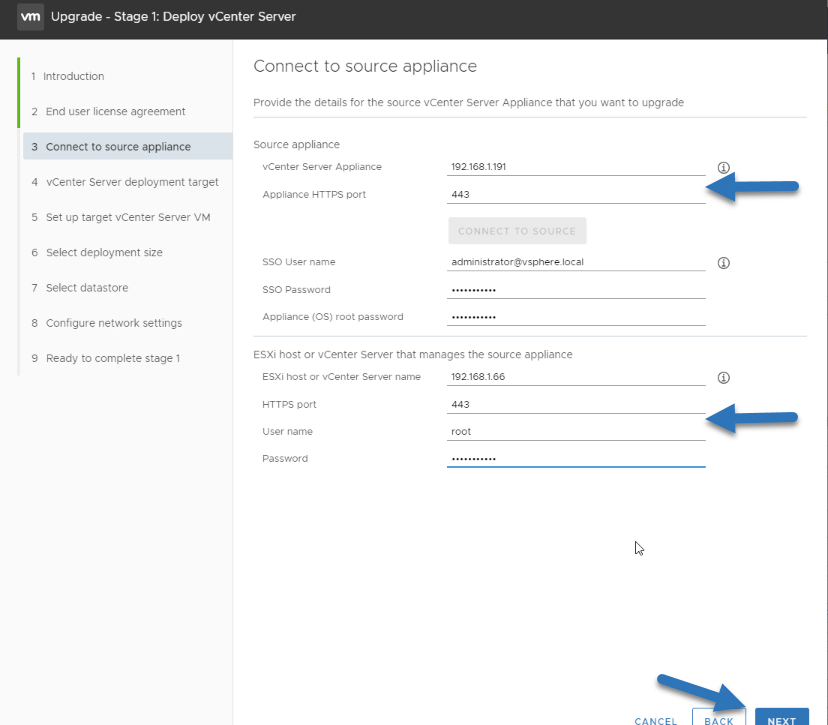
Task: Click the Appliance (OS) root password field
Action: click(576, 317)
